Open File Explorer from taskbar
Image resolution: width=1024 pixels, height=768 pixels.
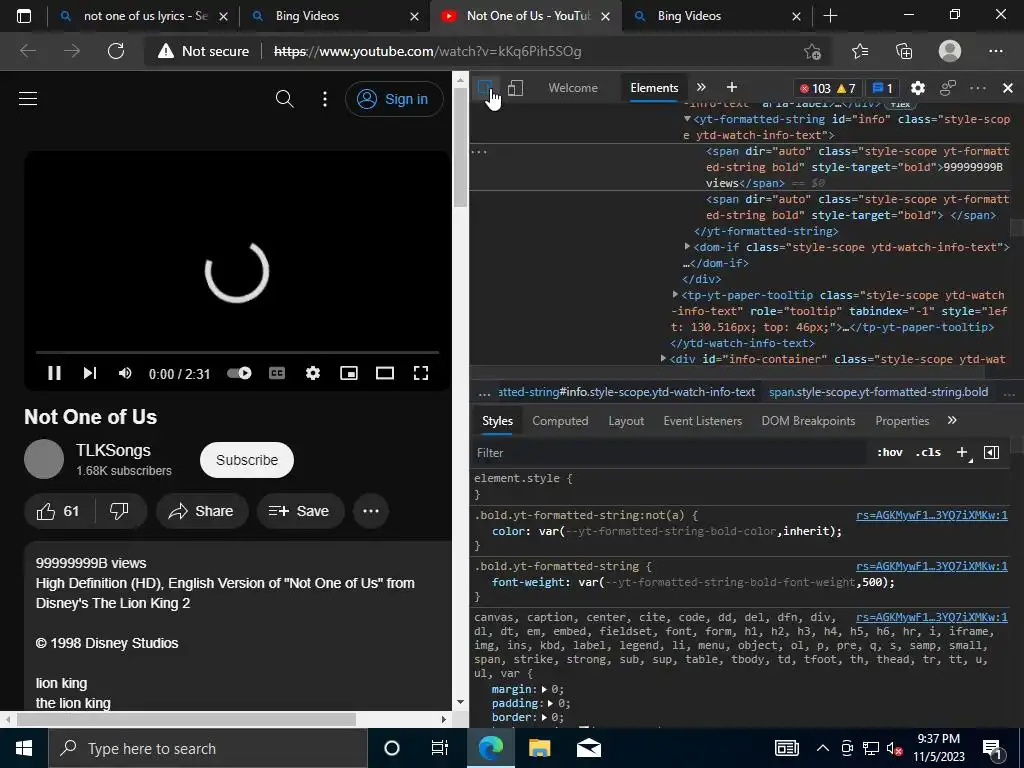[x=539, y=748]
